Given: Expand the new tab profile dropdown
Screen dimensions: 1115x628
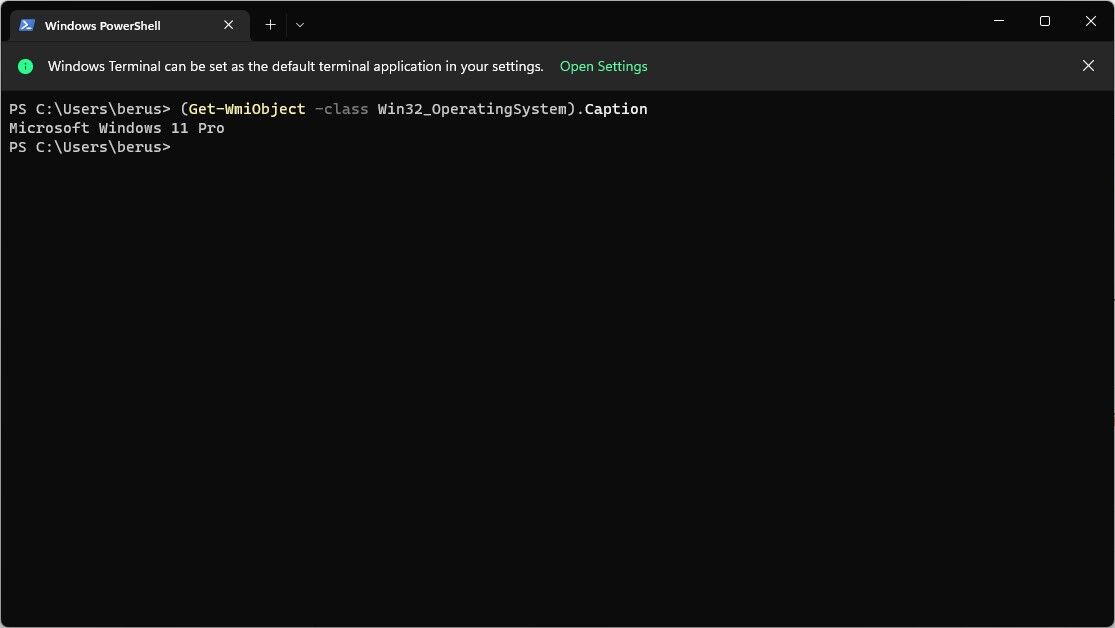Looking at the screenshot, I should pyautogui.click(x=300, y=25).
